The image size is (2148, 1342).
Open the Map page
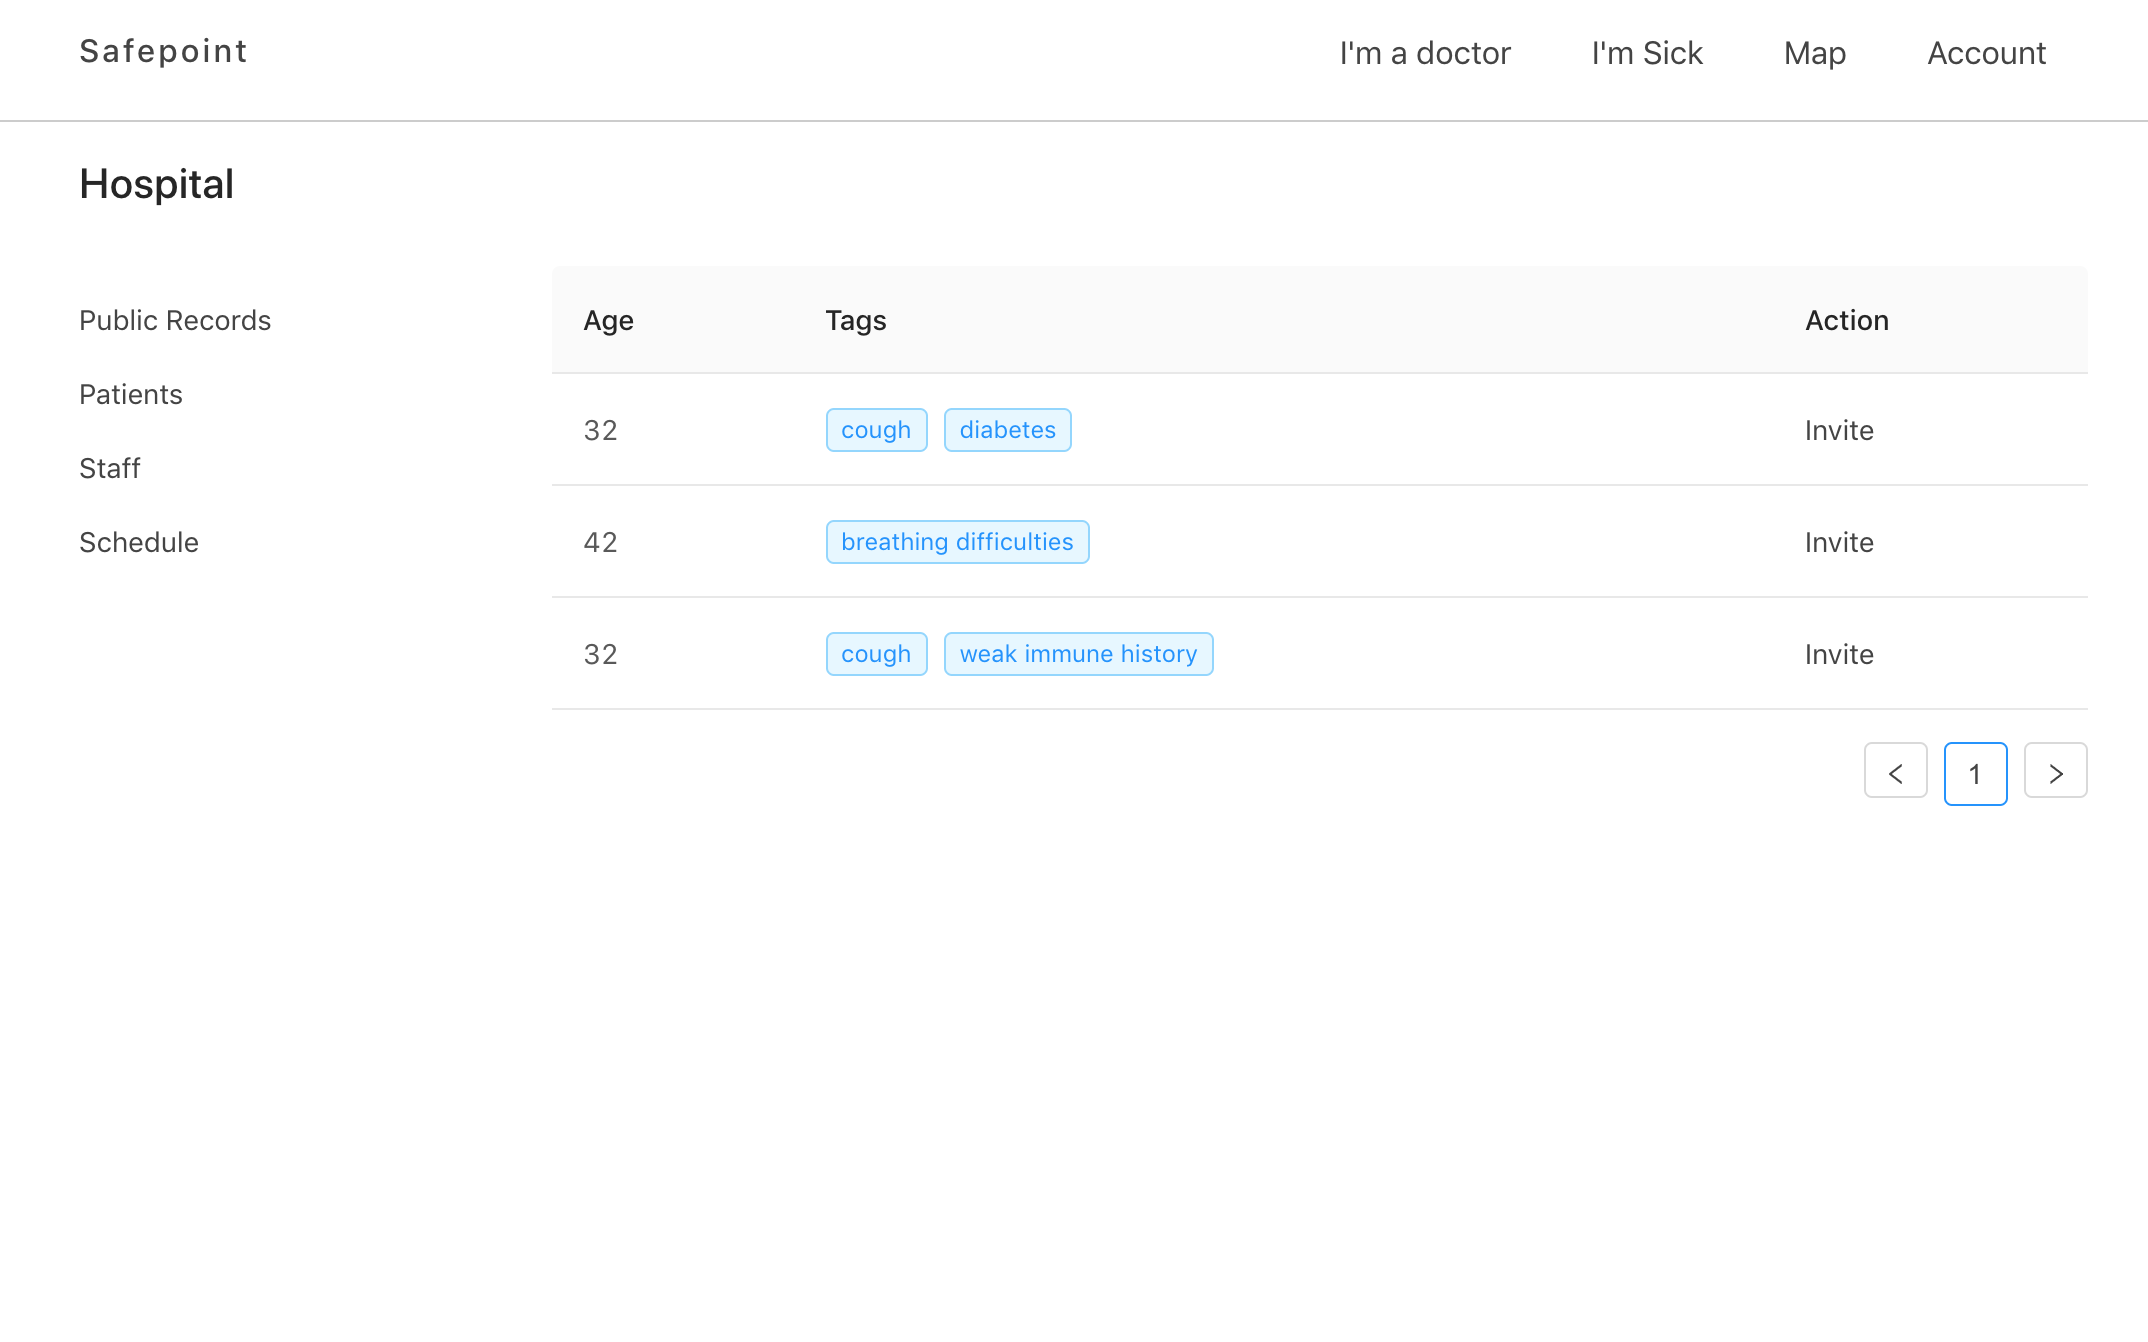1814,53
